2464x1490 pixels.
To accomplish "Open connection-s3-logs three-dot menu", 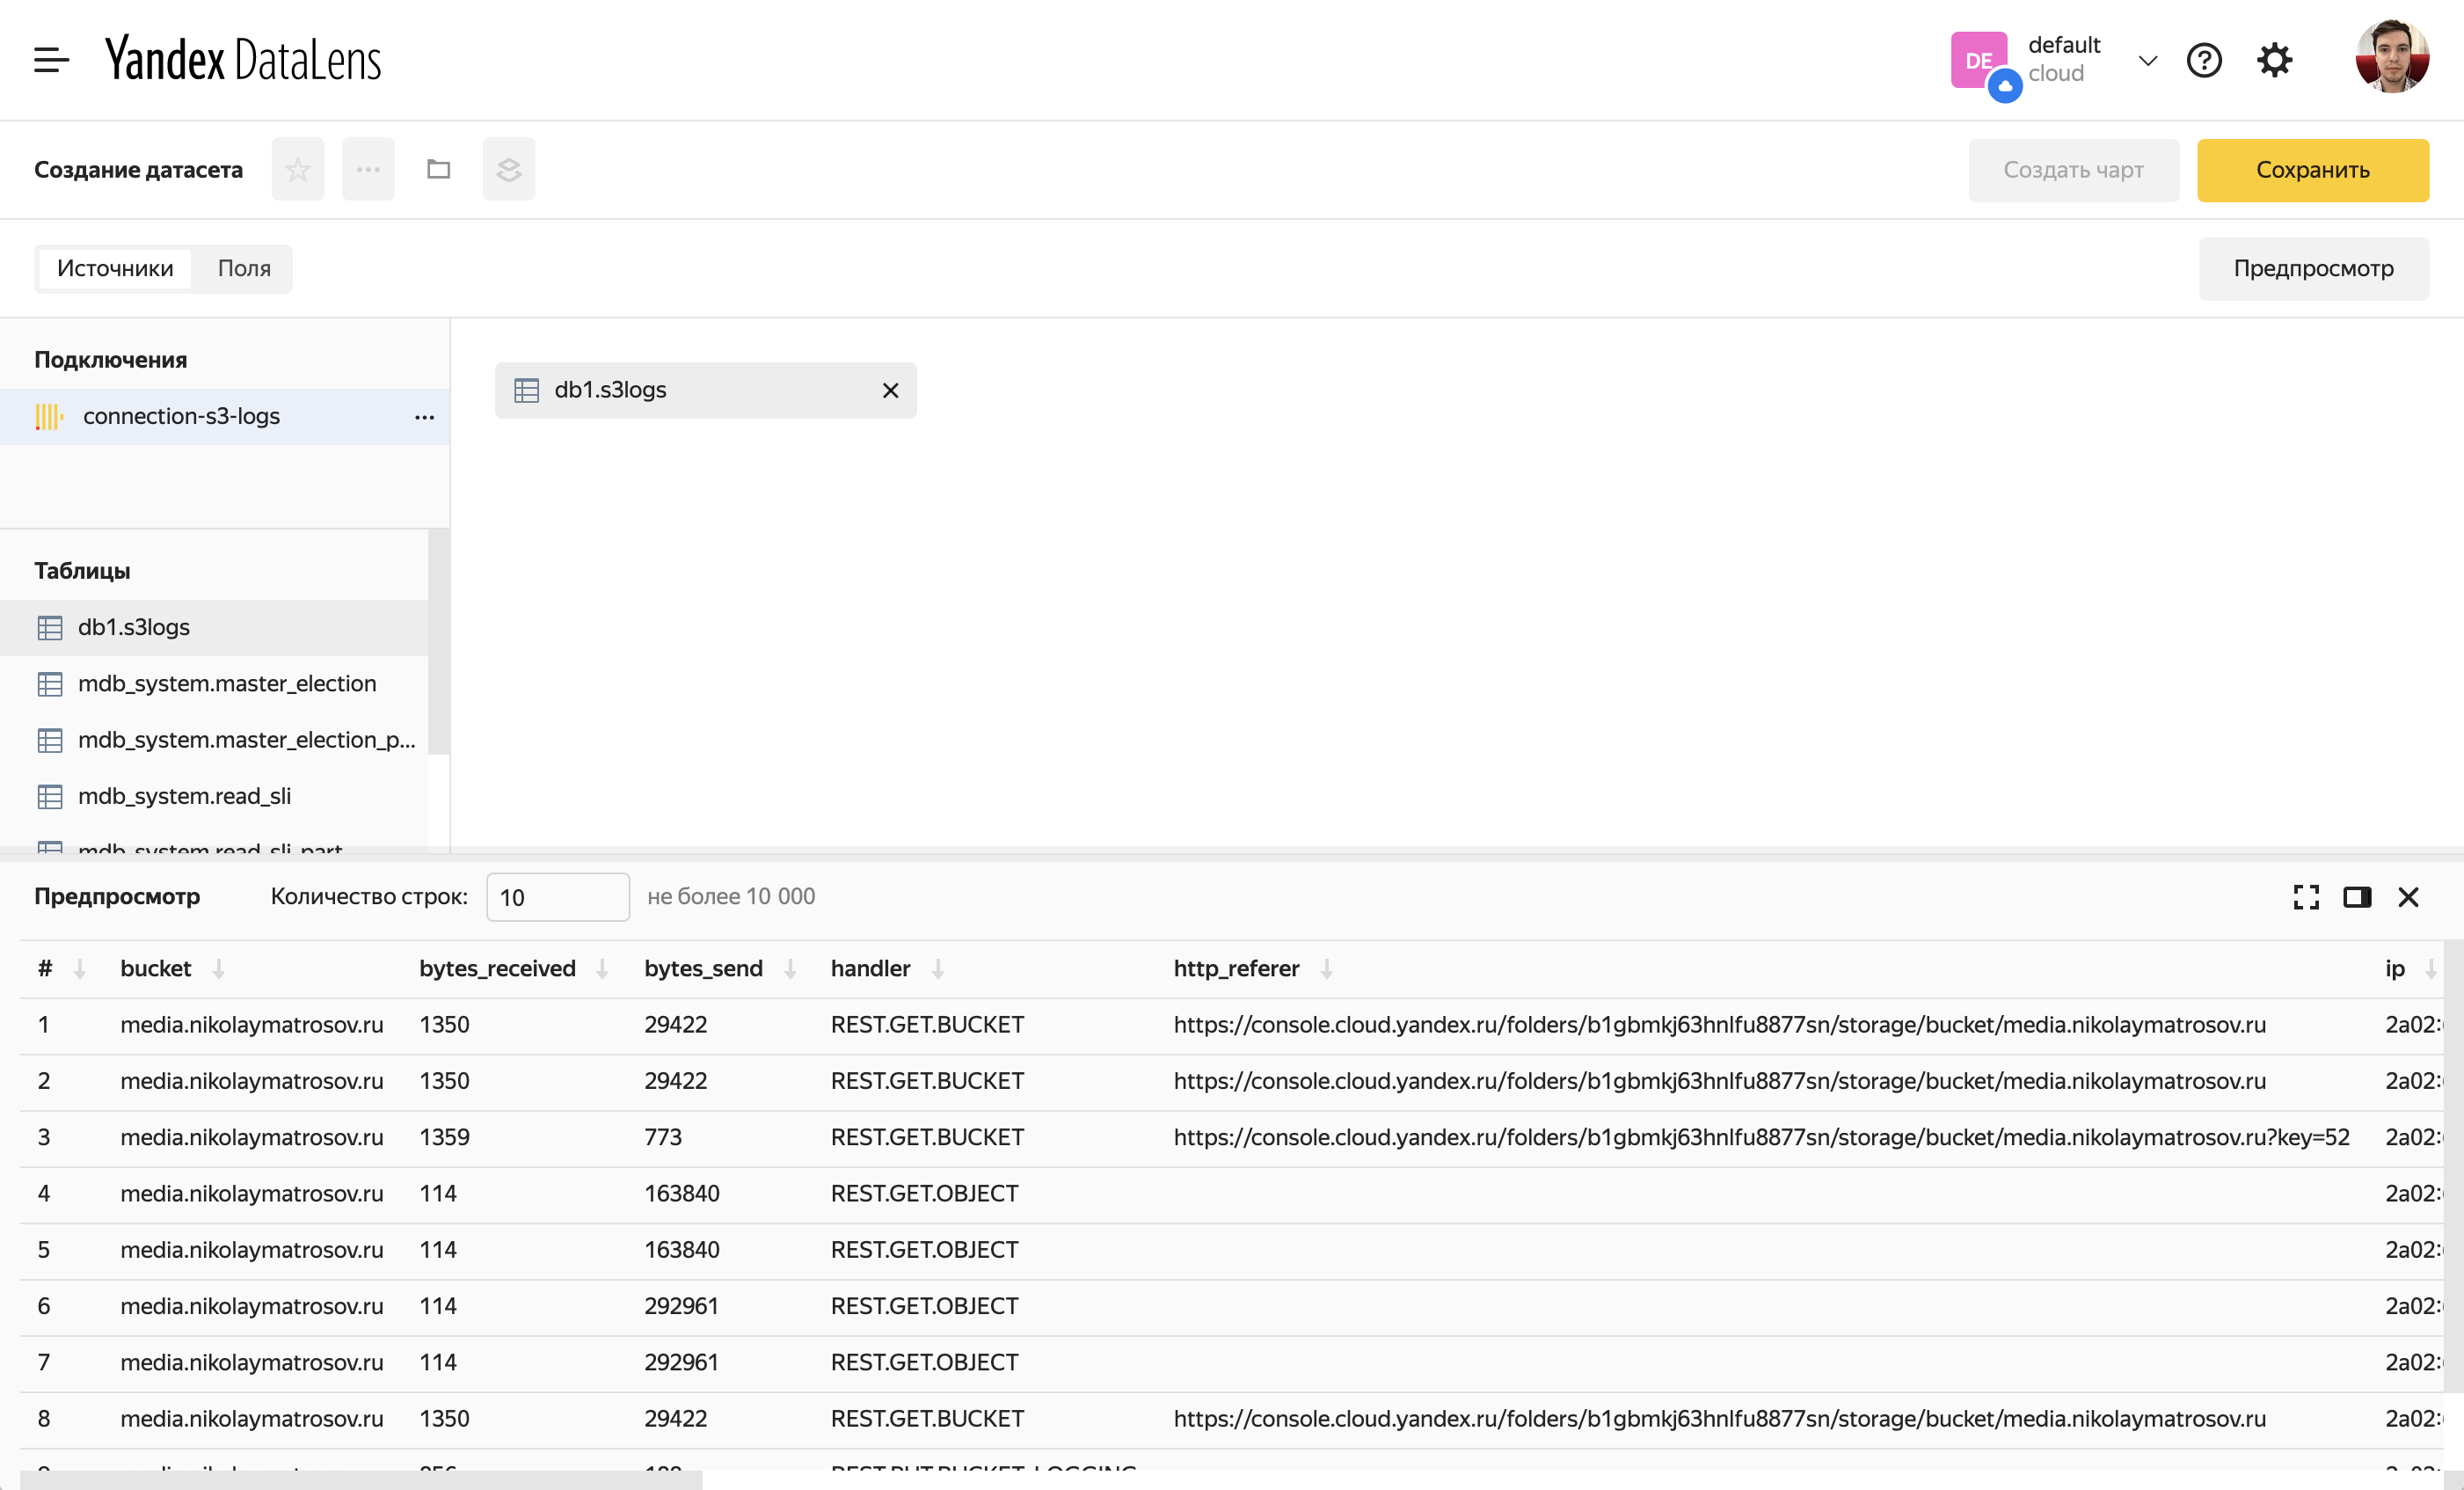I will coord(425,416).
